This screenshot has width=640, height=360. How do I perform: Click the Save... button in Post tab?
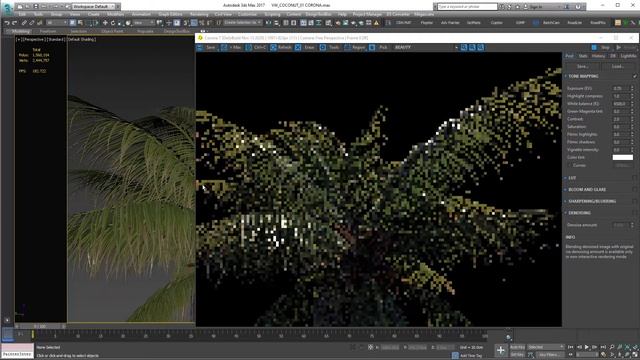click(582, 66)
